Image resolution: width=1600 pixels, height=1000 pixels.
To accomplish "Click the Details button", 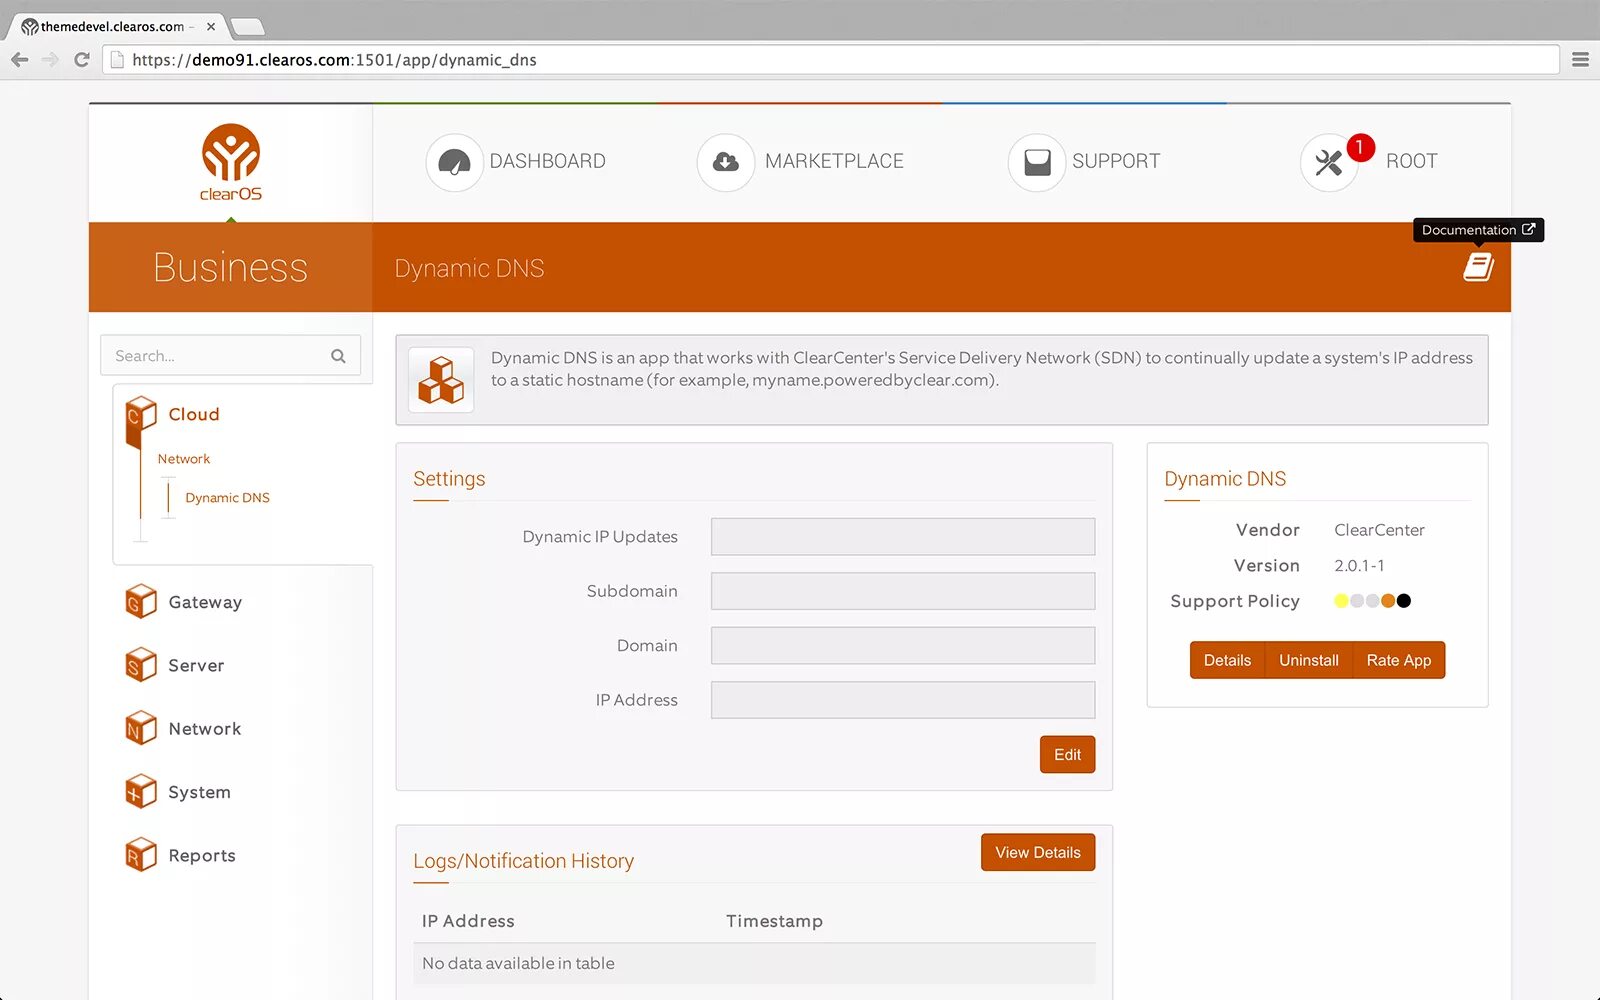I will (x=1227, y=660).
